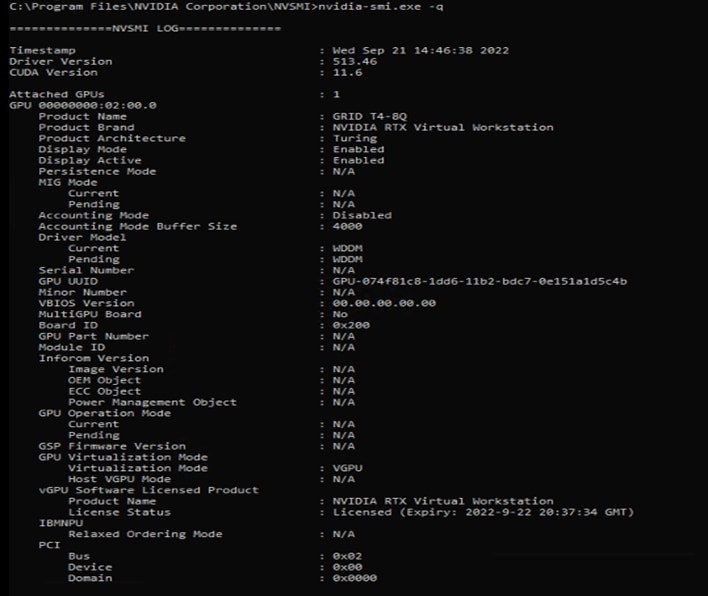
Task: Select the License Status expiry text
Action: click(484, 512)
